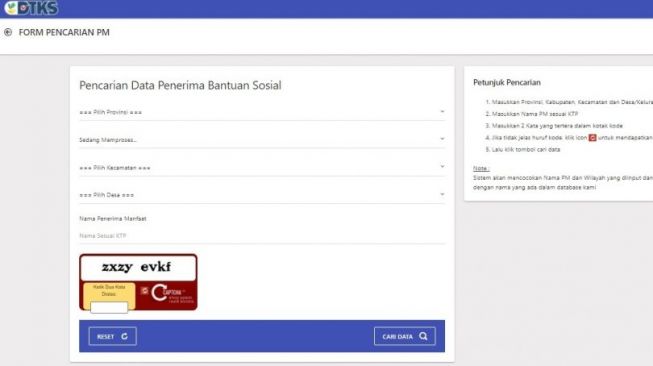653x366 pixels.
Task: Click the captcha image showing zxzy evkf
Action: [x=138, y=267]
